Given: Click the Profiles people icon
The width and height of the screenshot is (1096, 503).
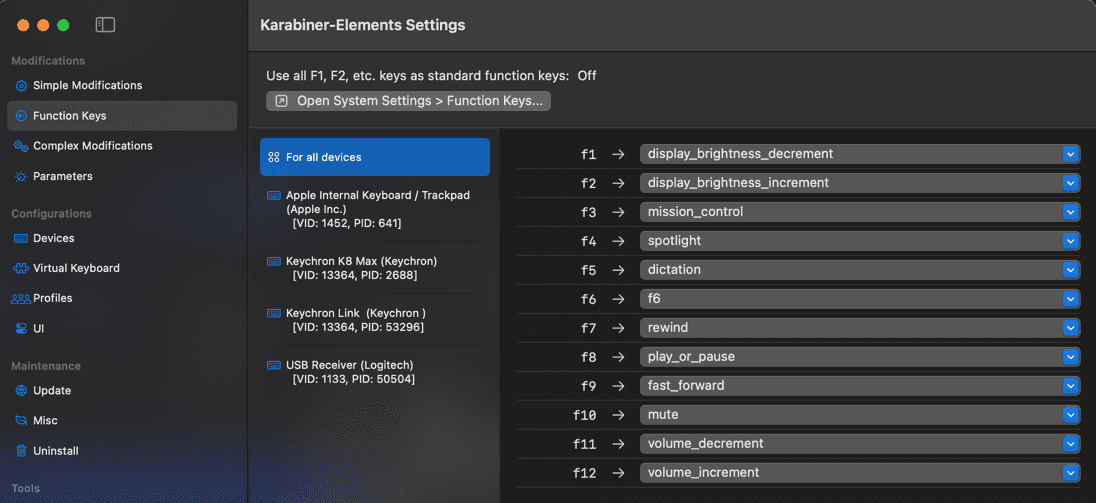Looking at the screenshot, I should 21,299.
